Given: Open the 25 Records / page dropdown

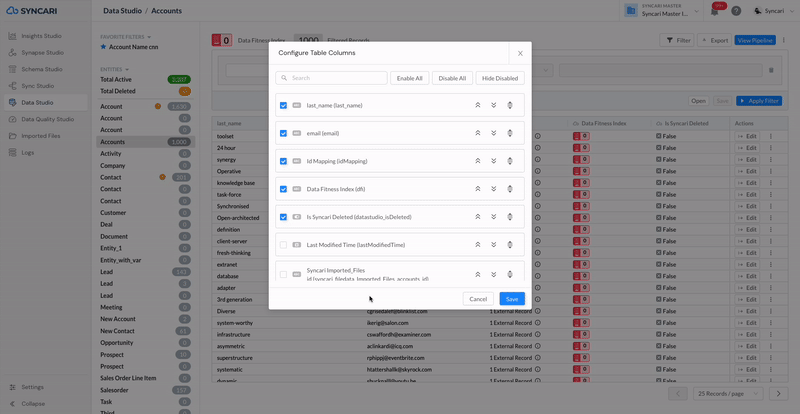Looking at the screenshot, I should [728, 393].
